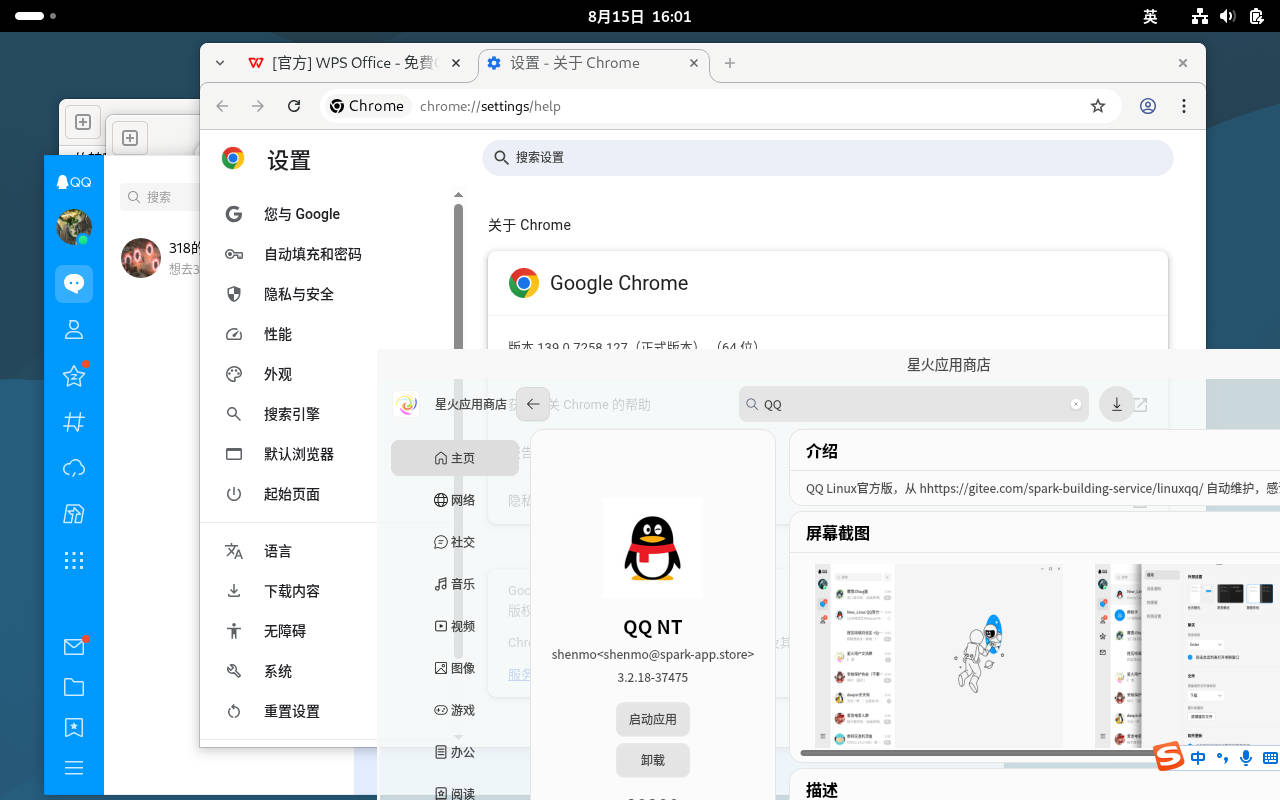1280x800 pixels.
Task: Open QQ cloud icon in sidebar
Action: pyautogui.click(x=74, y=468)
